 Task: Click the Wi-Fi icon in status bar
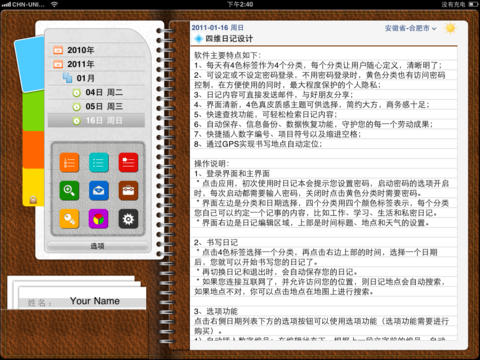(x=54, y=4)
